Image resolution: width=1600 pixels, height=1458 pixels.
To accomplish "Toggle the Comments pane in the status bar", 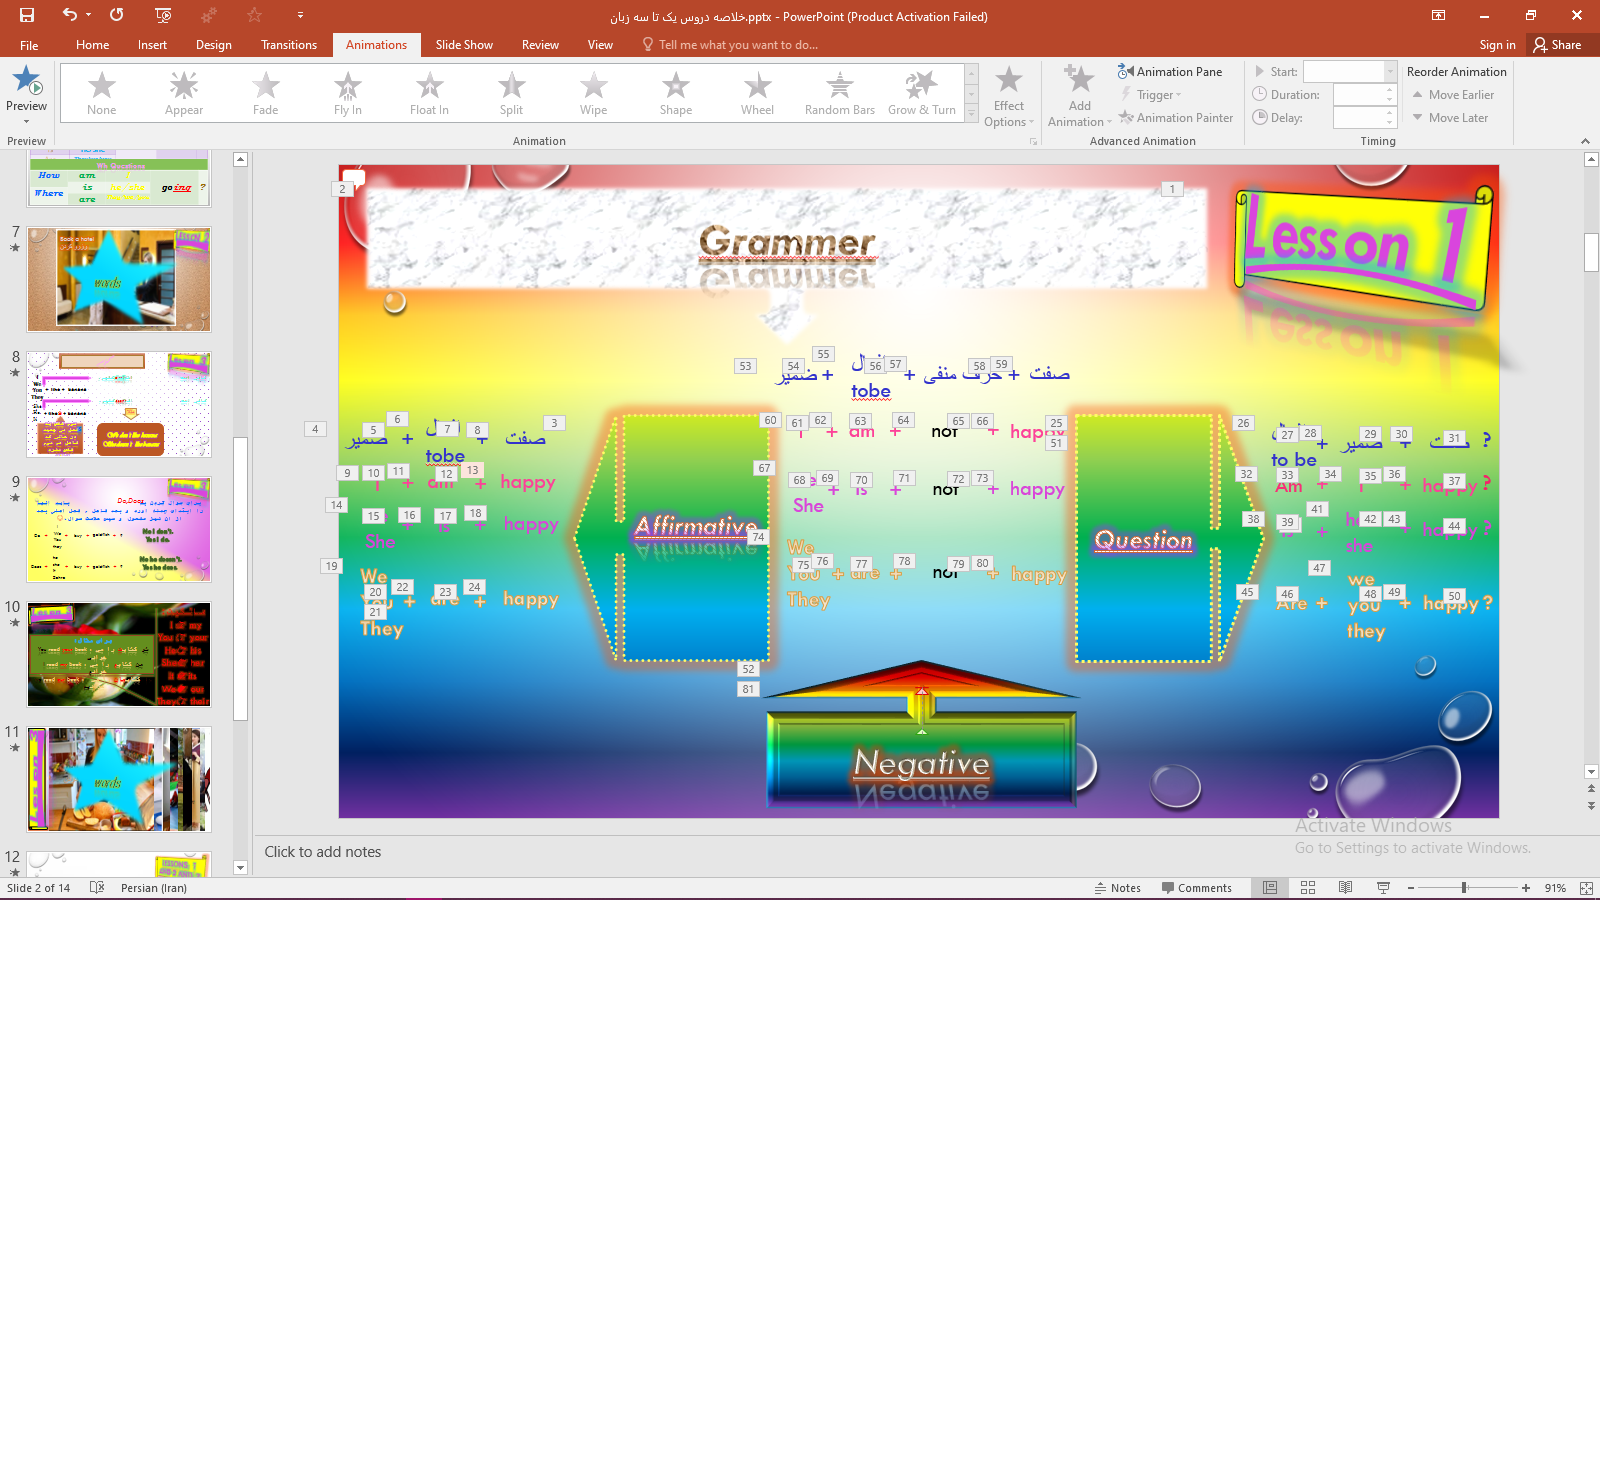I will click(x=1197, y=888).
